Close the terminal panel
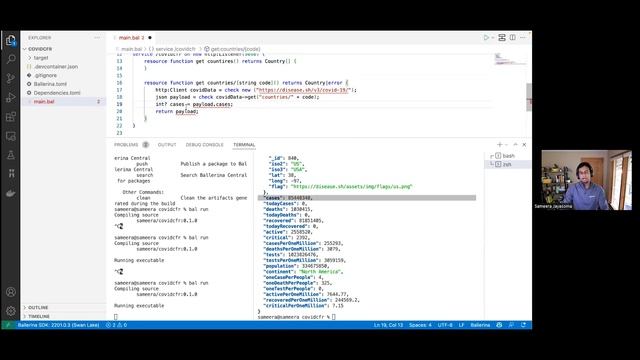This screenshot has width=640, height=360. point(524,144)
